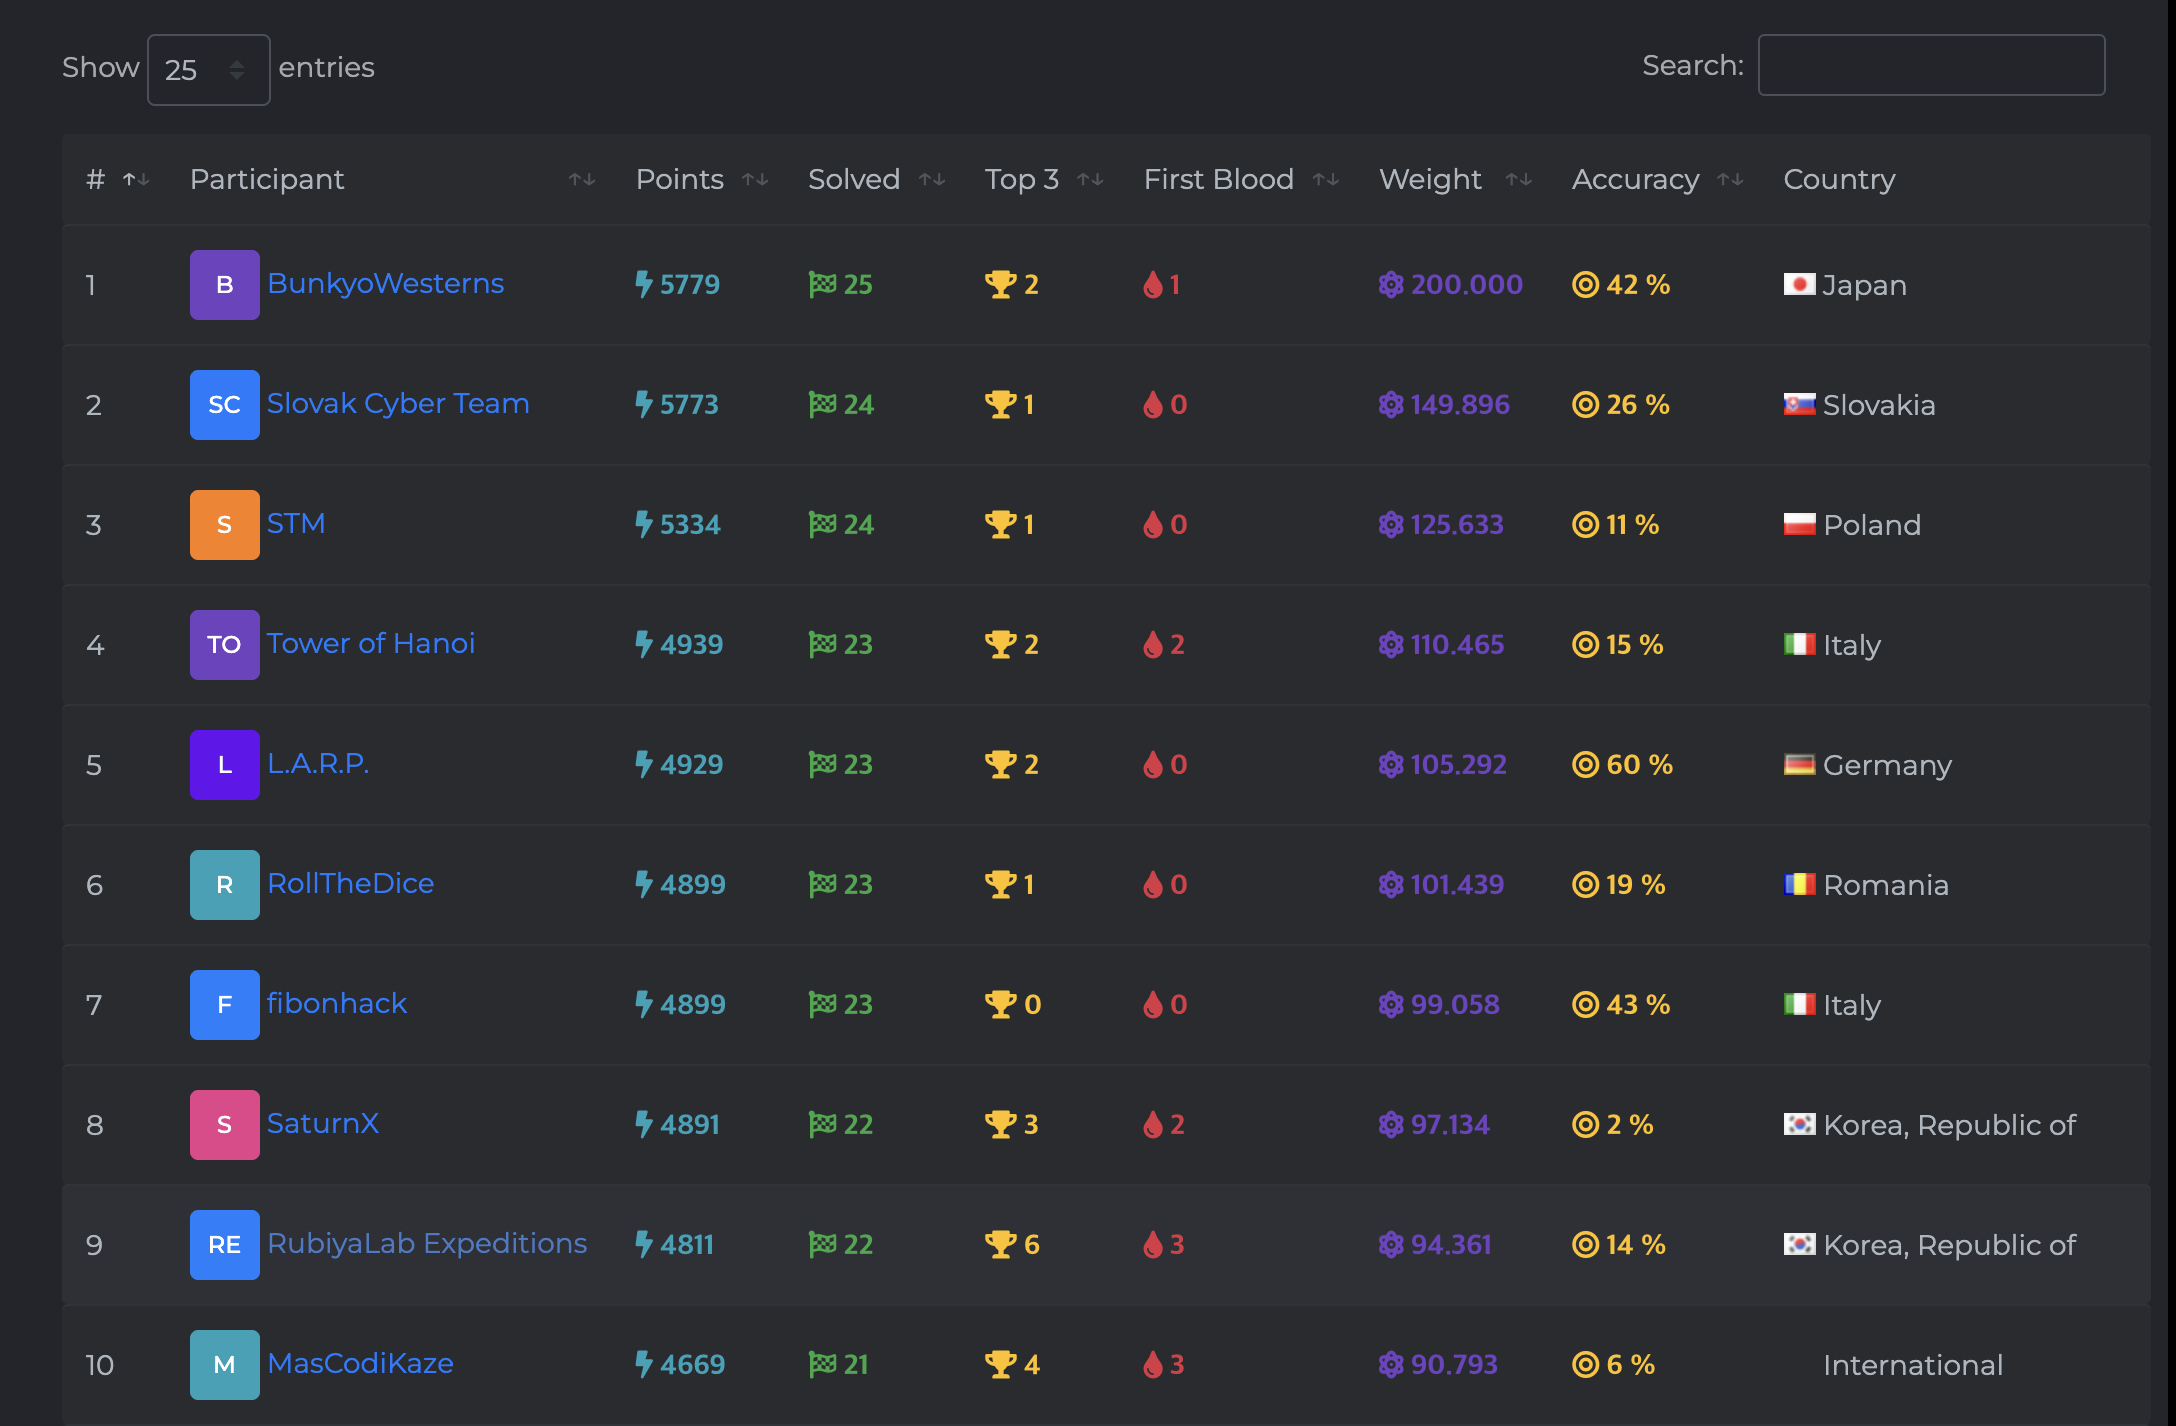Click the trophy icon in RubiyaLab Expeditions row

pos(1000,1245)
